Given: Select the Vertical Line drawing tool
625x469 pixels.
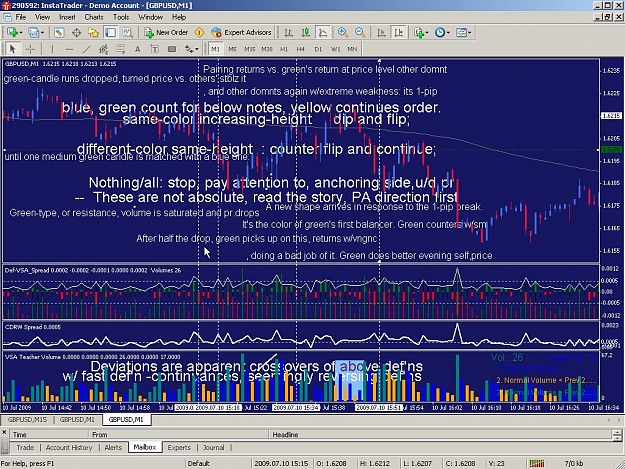Looking at the screenshot, I should coord(52,49).
